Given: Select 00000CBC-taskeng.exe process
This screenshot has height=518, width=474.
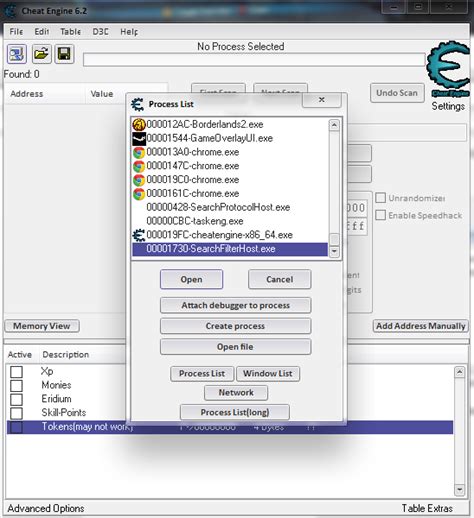Looking at the screenshot, I should click(230, 221).
